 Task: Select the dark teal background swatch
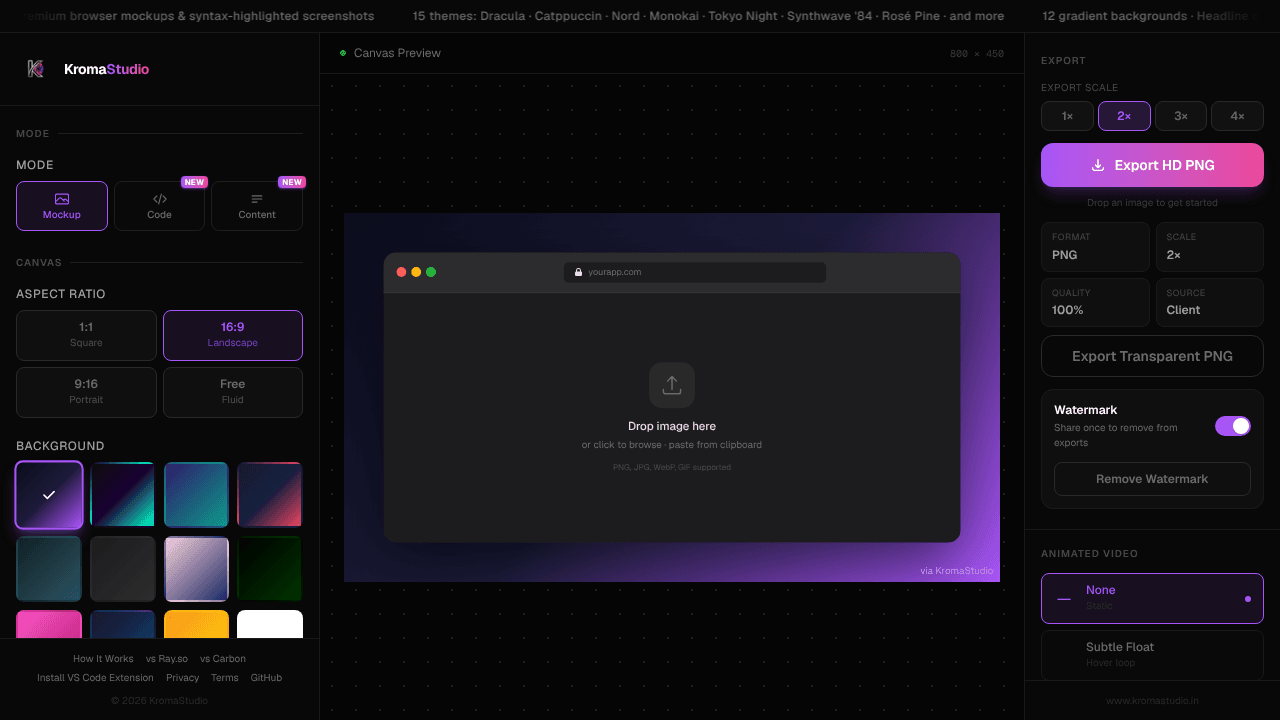click(49, 569)
